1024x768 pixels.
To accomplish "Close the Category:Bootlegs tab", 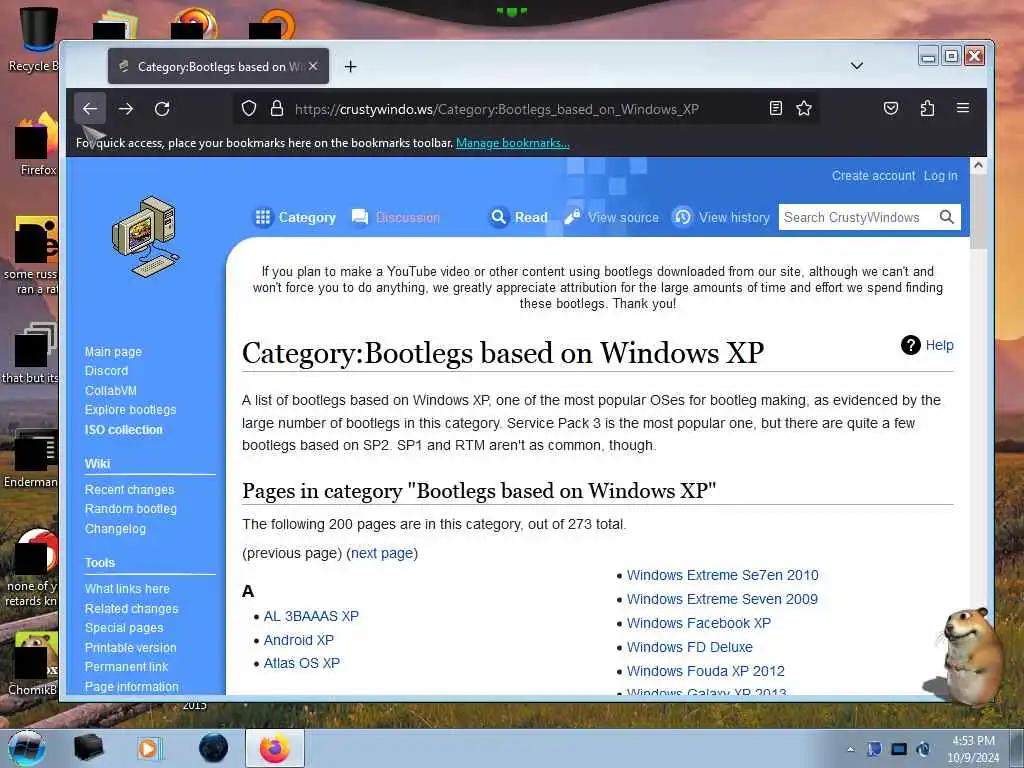I will pyautogui.click(x=313, y=66).
